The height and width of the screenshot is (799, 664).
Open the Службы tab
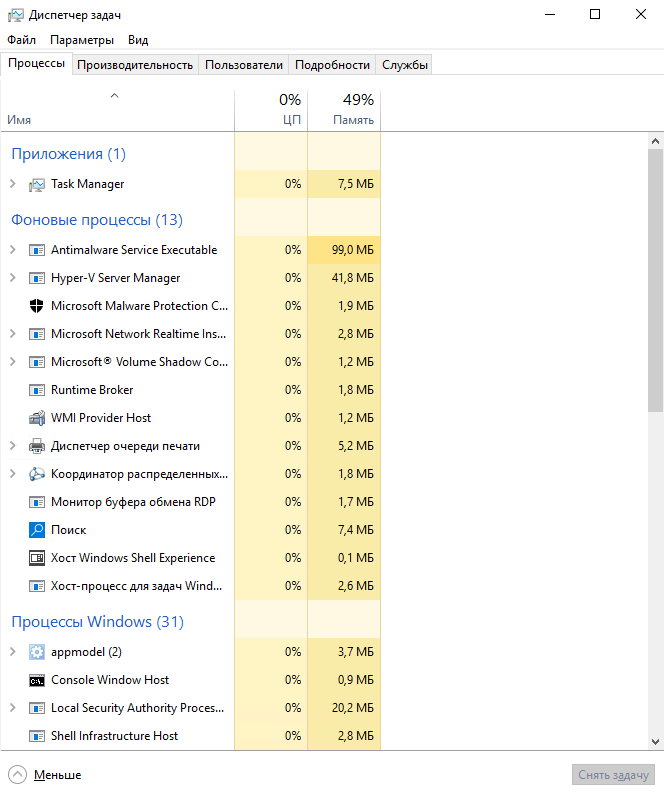coord(405,65)
